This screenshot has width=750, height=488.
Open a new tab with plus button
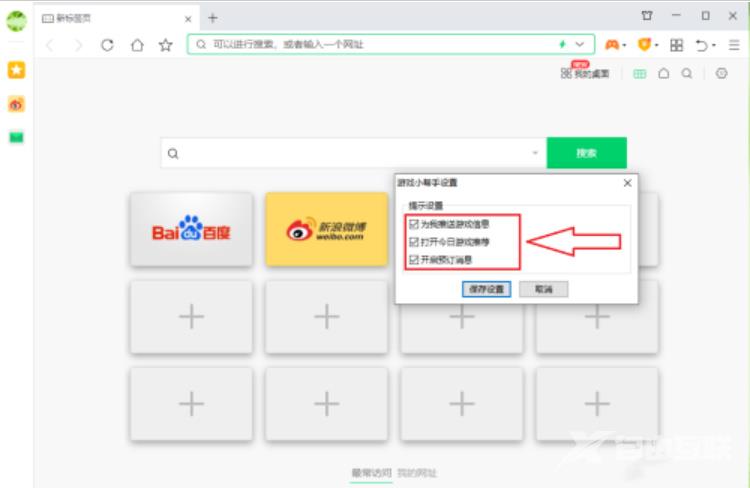click(213, 18)
